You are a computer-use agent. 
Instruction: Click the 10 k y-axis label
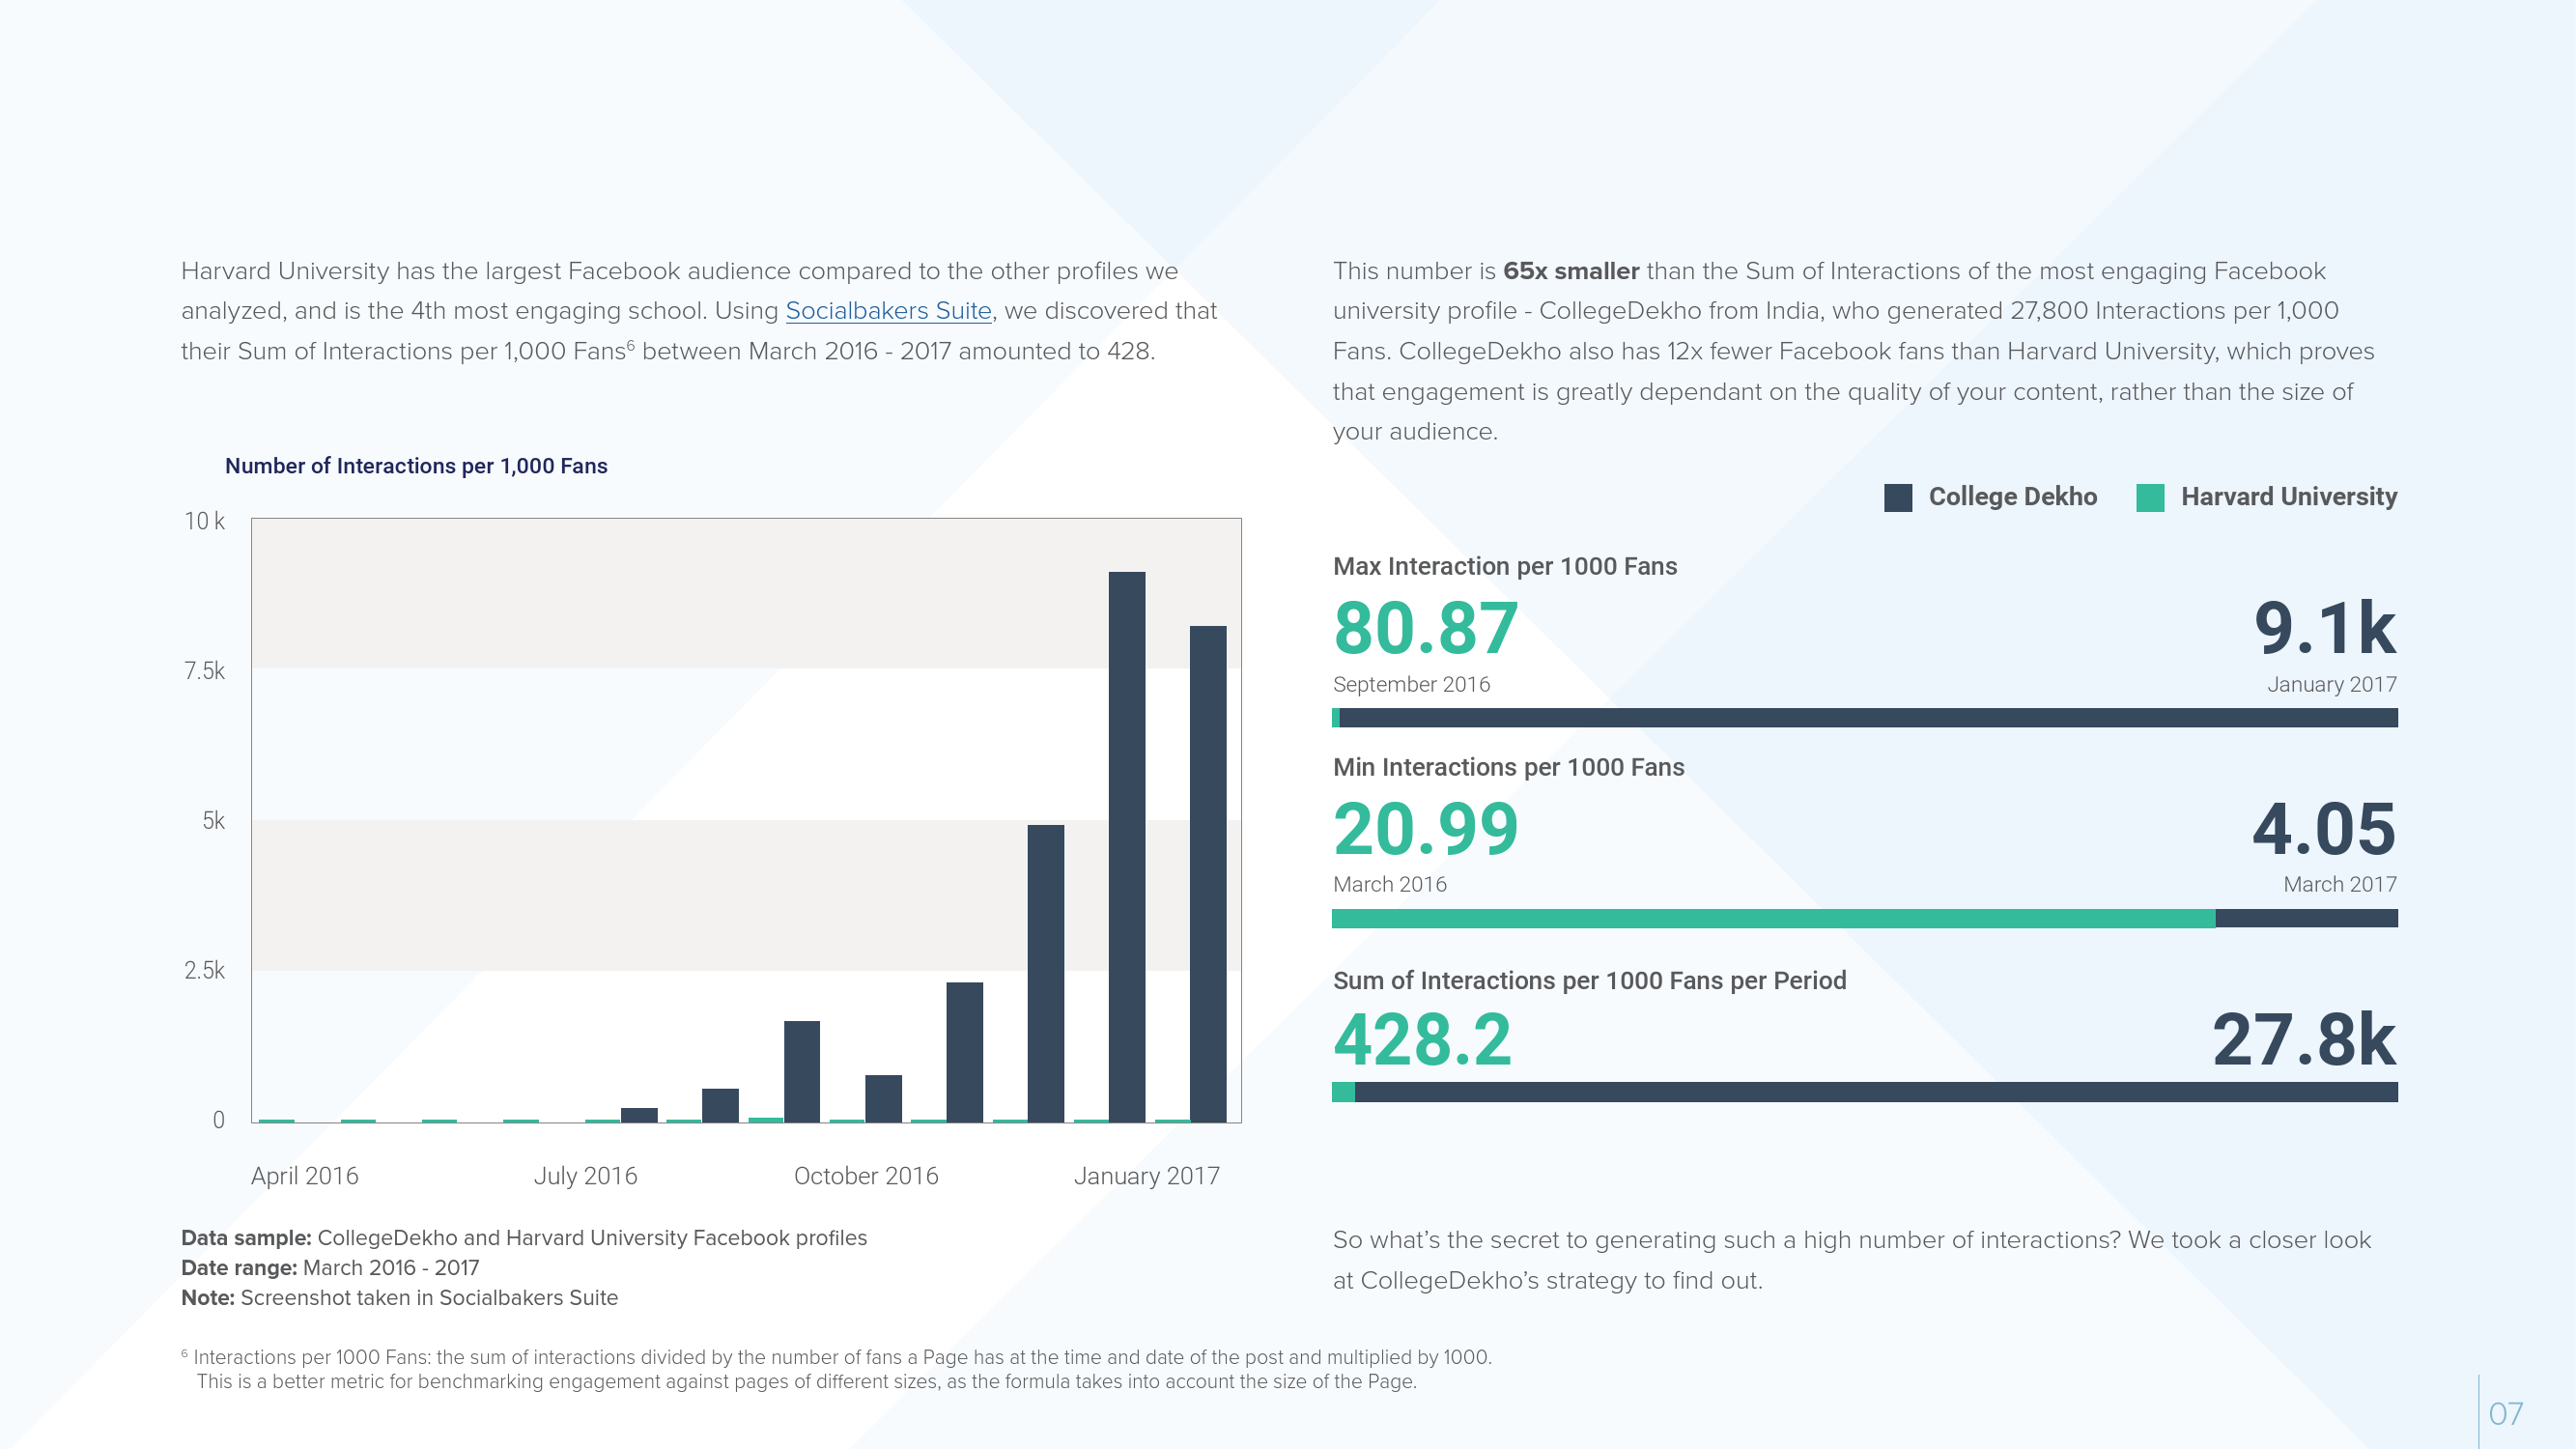[x=204, y=521]
